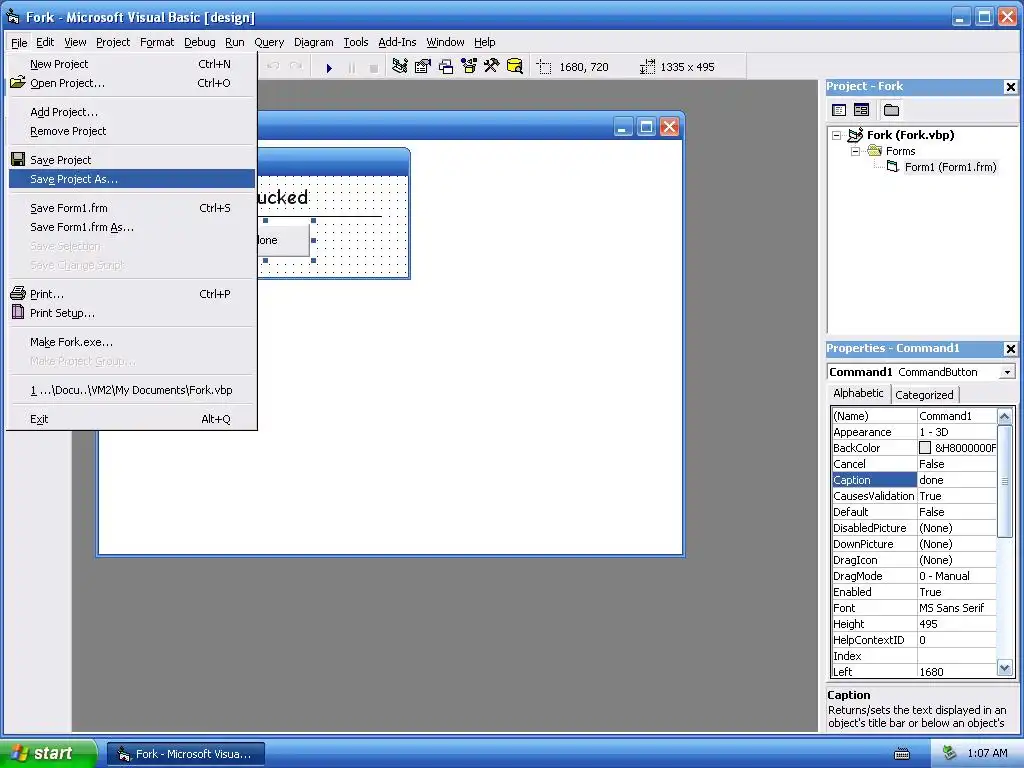Click the grayed Redo arrow icon
The height and width of the screenshot is (768, 1024).
[x=296, y=66]
